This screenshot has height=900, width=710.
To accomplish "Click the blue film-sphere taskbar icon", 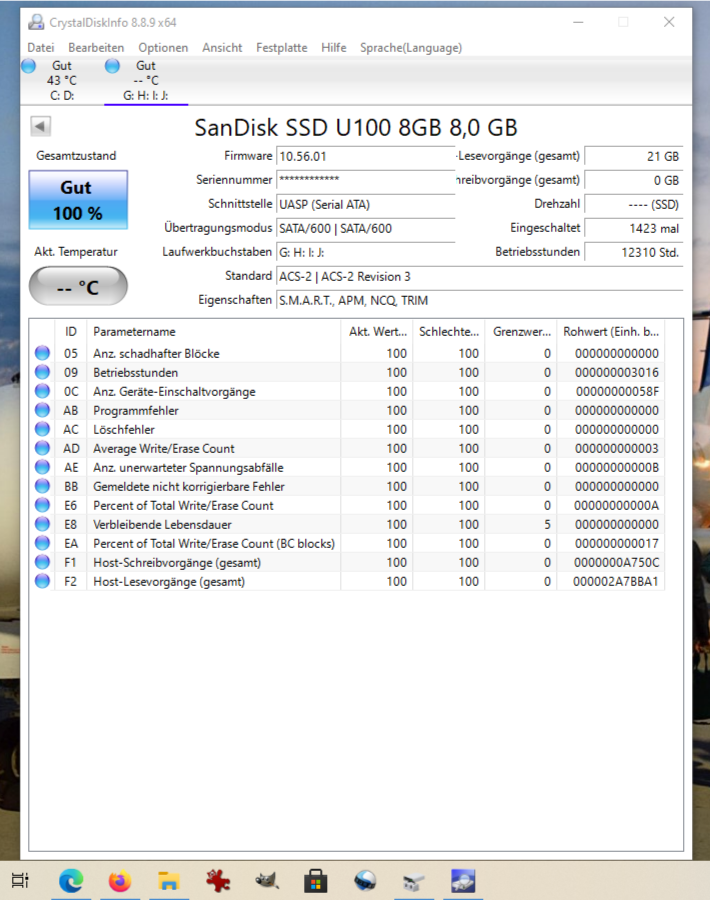I will coord(365,880).
